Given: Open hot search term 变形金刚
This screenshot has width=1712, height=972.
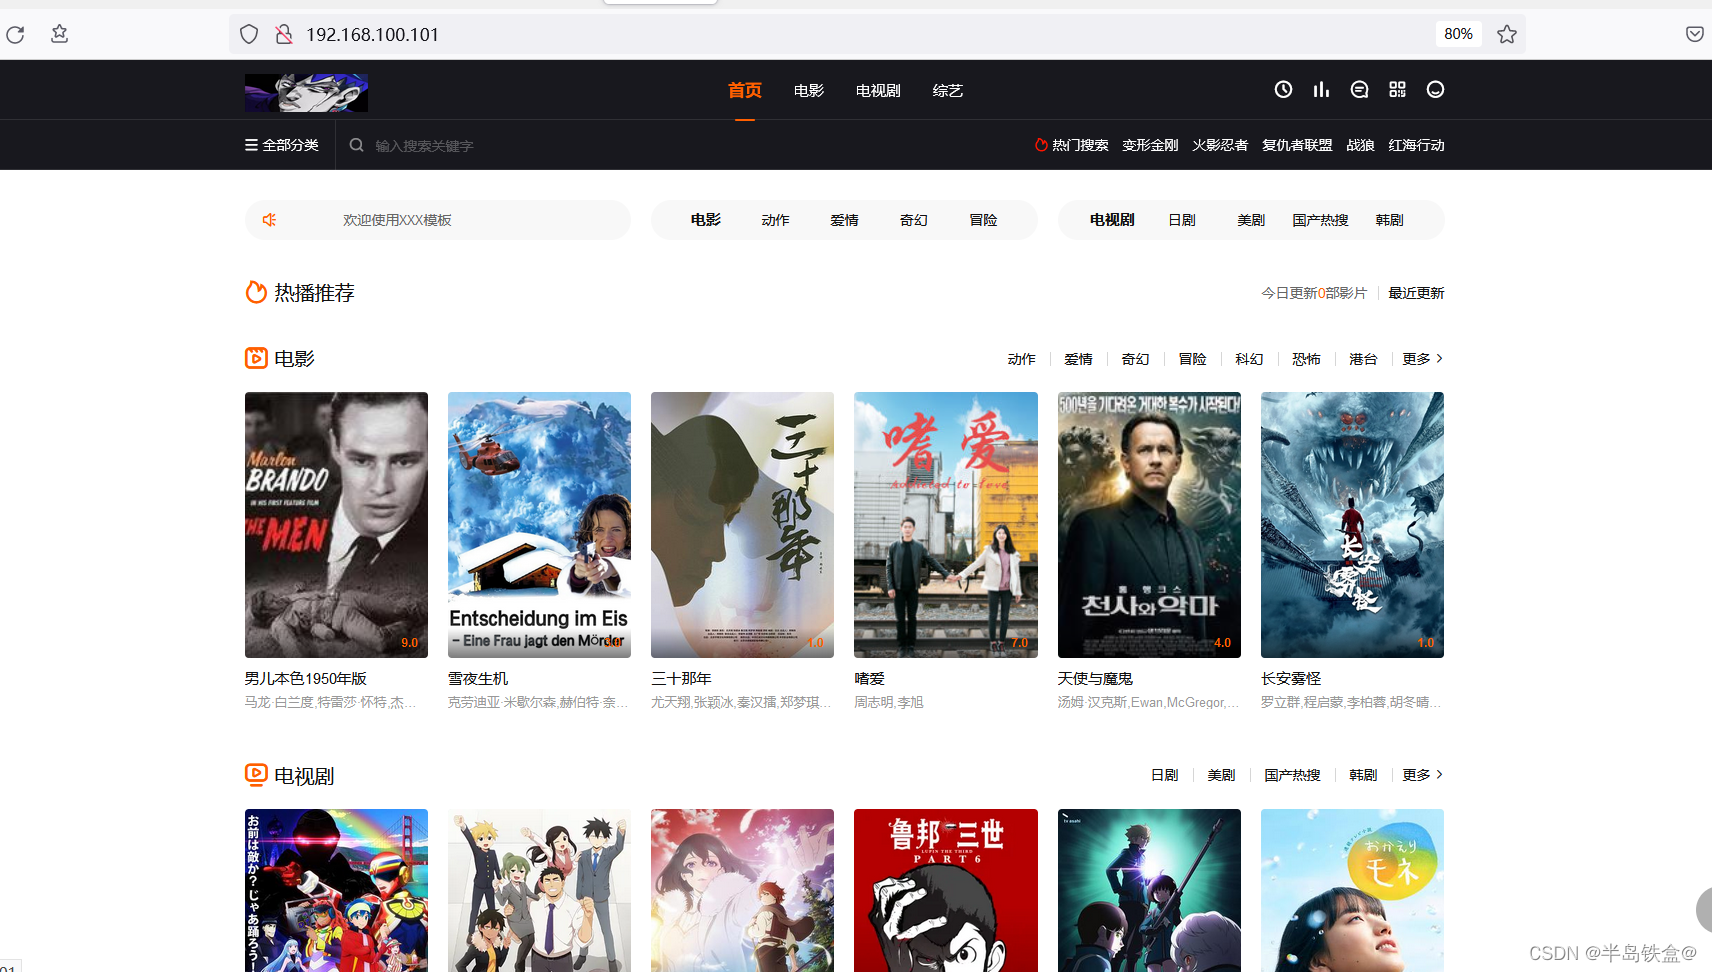Looking at the screenshot, I should pos(1150,145).
